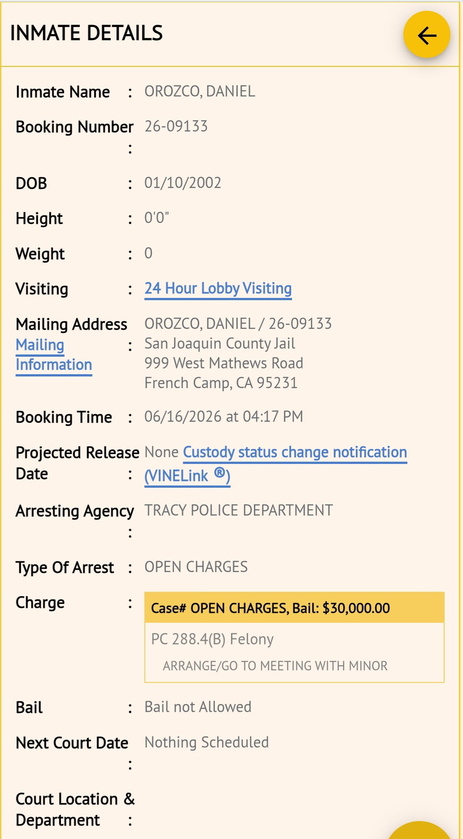The width and height of the screenshot is (463, 839).
Task: Select the booking number value 26-09133
Action: [x=176, y=126]
